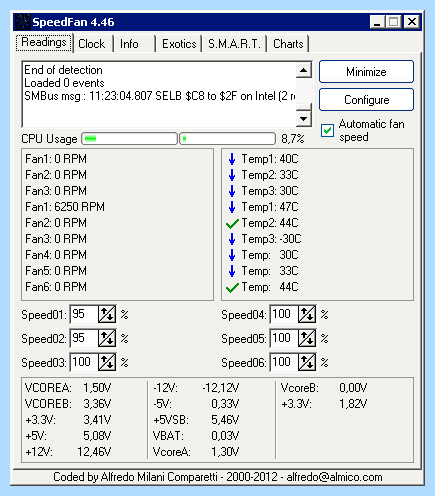Click the Speed04 value field
435x496 pixels.
(284, 314)
